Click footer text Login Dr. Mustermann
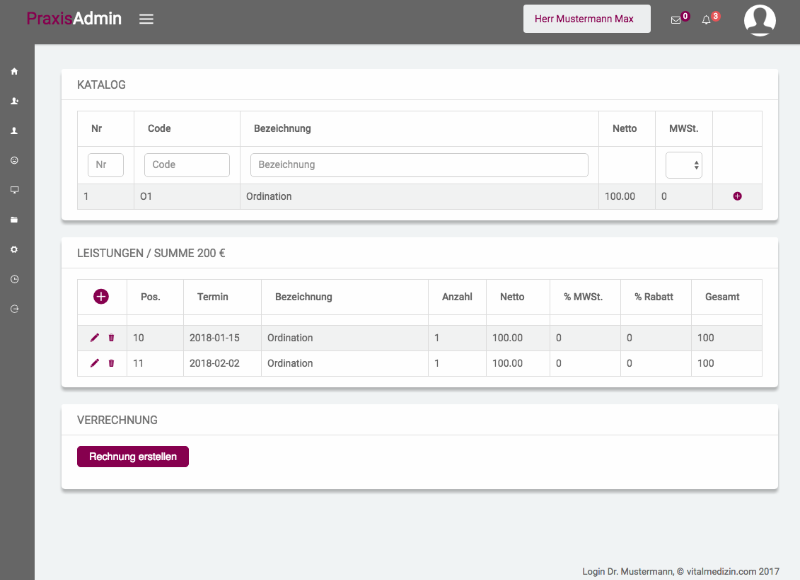Viewport: 800px width, 580px height. [x=628, y=572]
